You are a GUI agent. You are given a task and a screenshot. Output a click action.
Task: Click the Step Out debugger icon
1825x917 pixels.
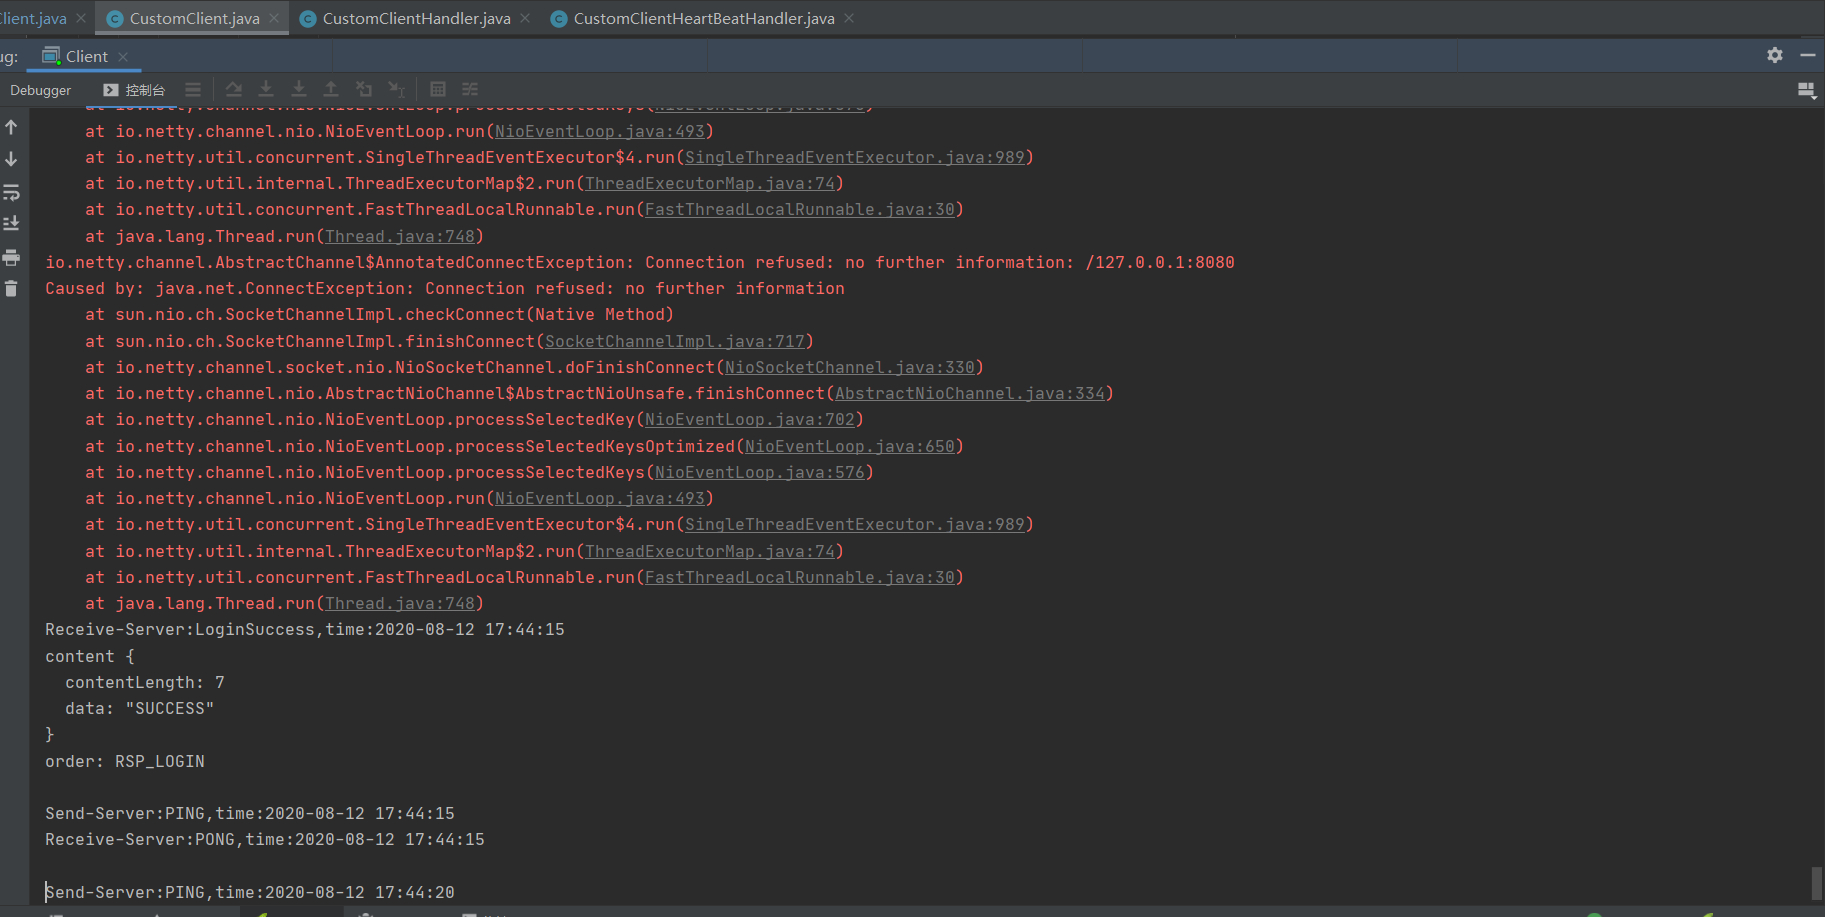point(331,90)
